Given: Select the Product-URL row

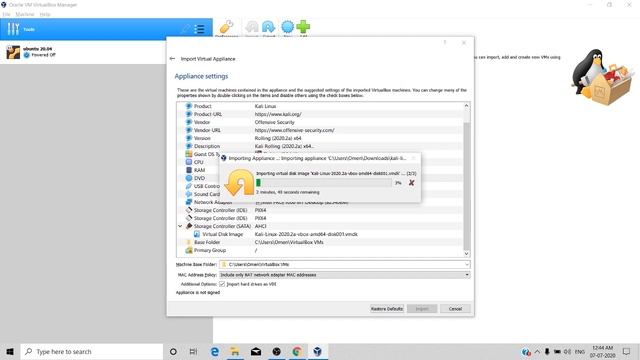Looking at the screenshot, I should (320, 114).
